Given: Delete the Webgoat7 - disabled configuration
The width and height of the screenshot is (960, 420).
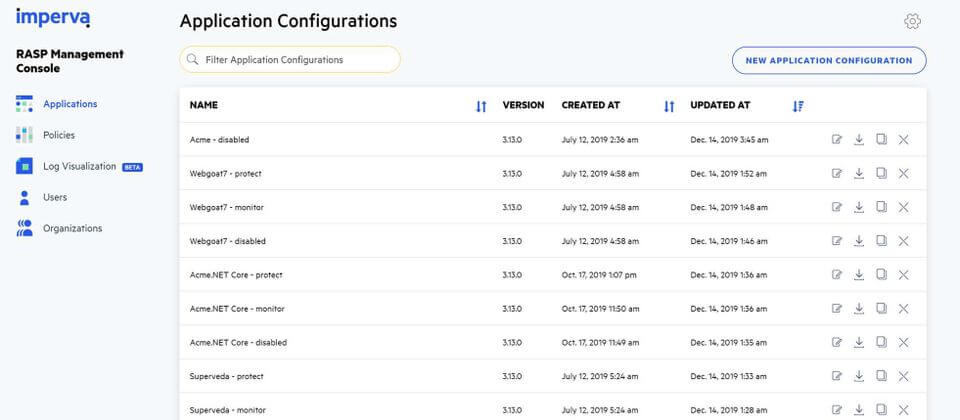Looking at the screenshot, I should pyautogui.click(x=903, y=241).
